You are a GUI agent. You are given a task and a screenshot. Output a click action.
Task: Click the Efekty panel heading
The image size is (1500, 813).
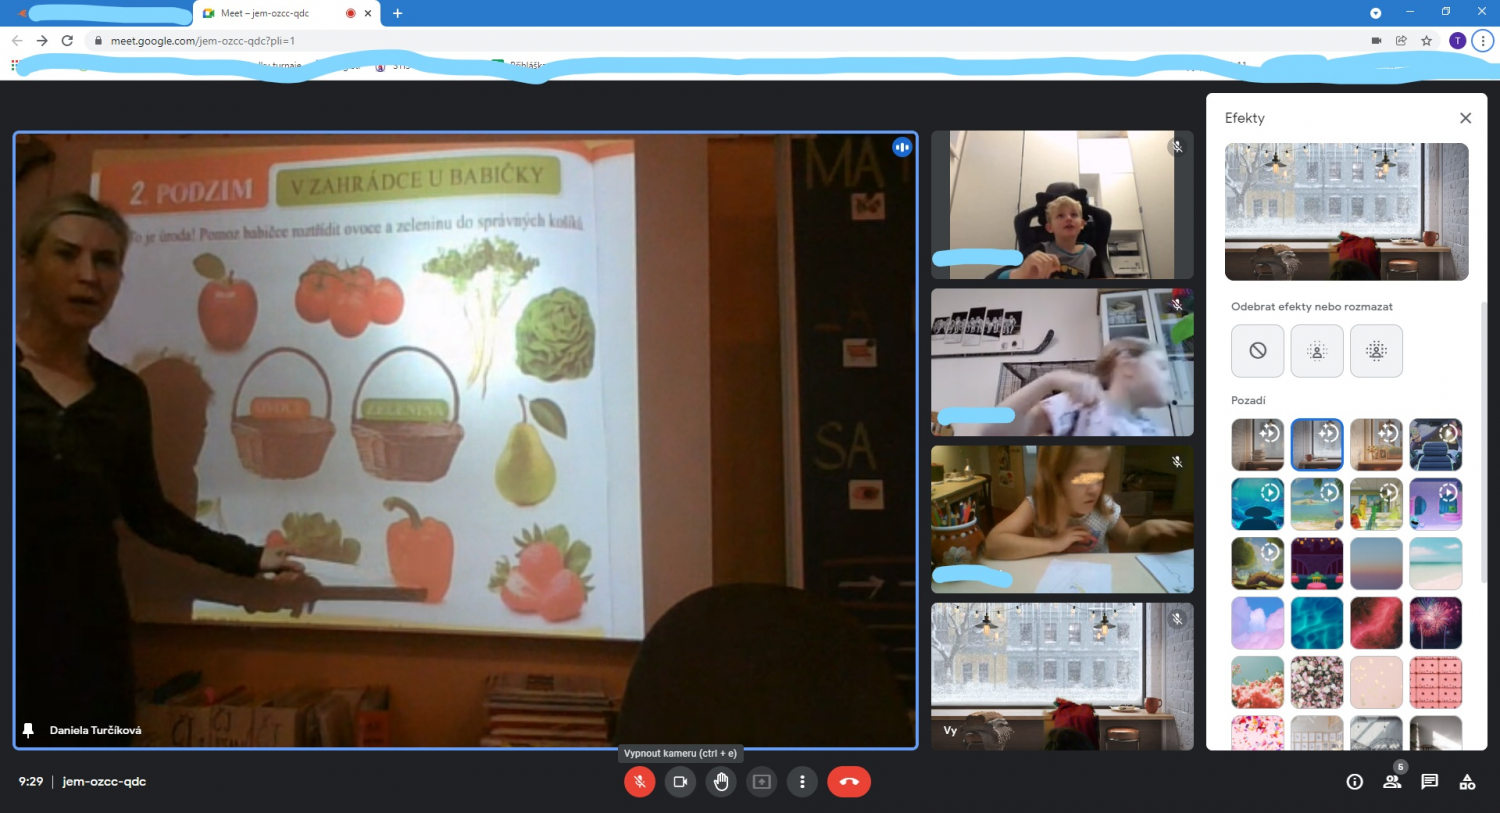coord(1245,118)
